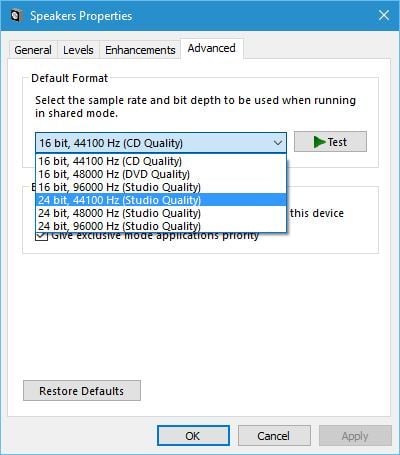Click the Default Format combo box field
The image size is (400, 455).
pyautogui.click(x=161, y=143)
